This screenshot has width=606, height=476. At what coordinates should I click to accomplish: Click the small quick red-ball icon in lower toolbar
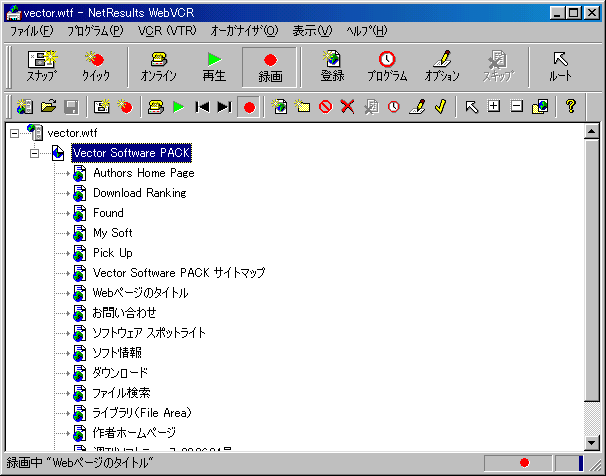(x=125, y=106)
